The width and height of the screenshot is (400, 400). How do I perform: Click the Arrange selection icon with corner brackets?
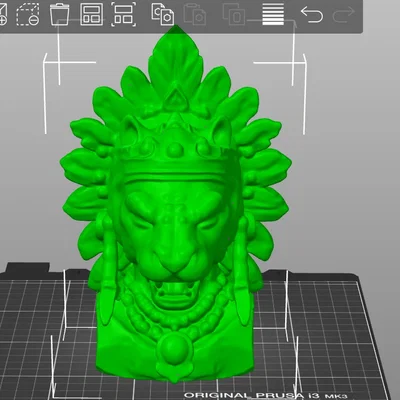123,14
